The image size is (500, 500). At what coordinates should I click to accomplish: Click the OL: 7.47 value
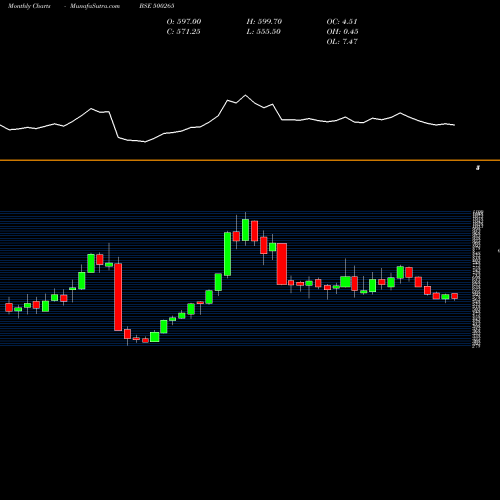(342, 42)
